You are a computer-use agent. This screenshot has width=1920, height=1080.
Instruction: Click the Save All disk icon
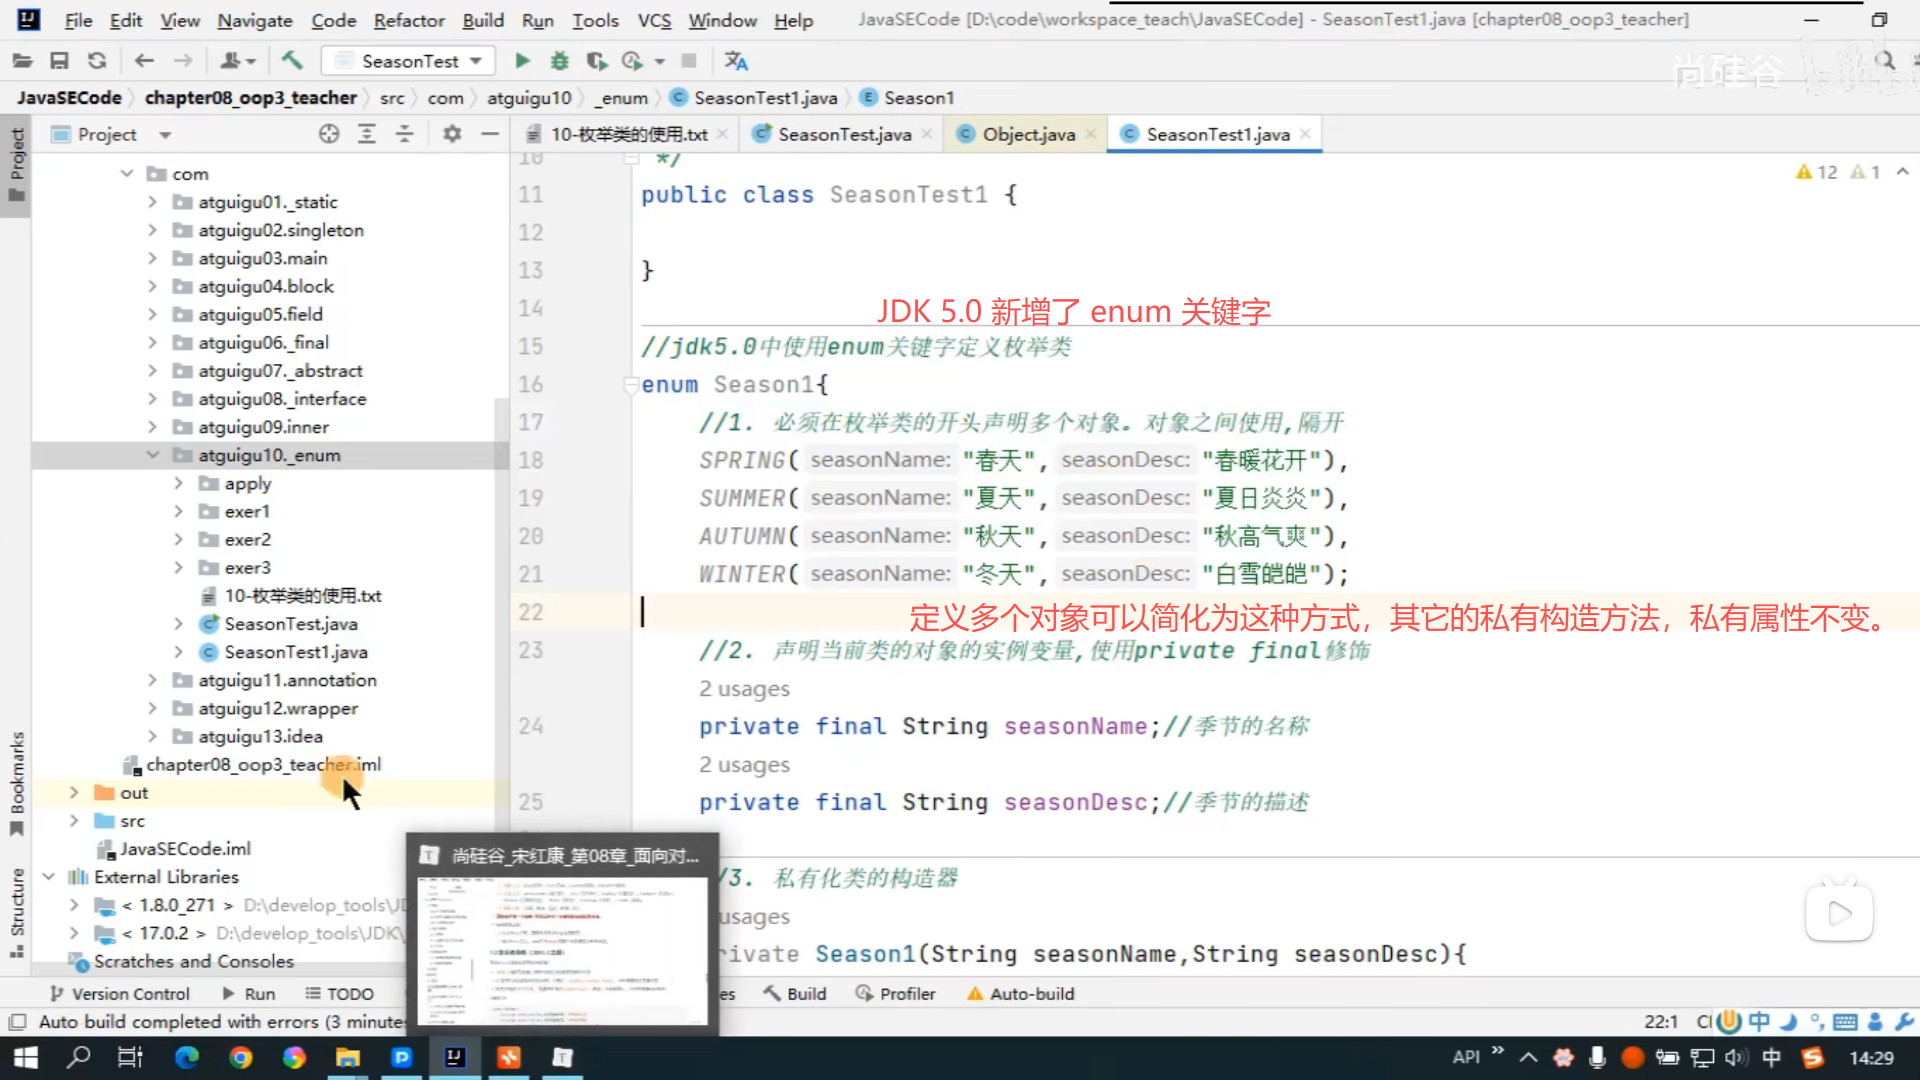(x=59, y=61)
